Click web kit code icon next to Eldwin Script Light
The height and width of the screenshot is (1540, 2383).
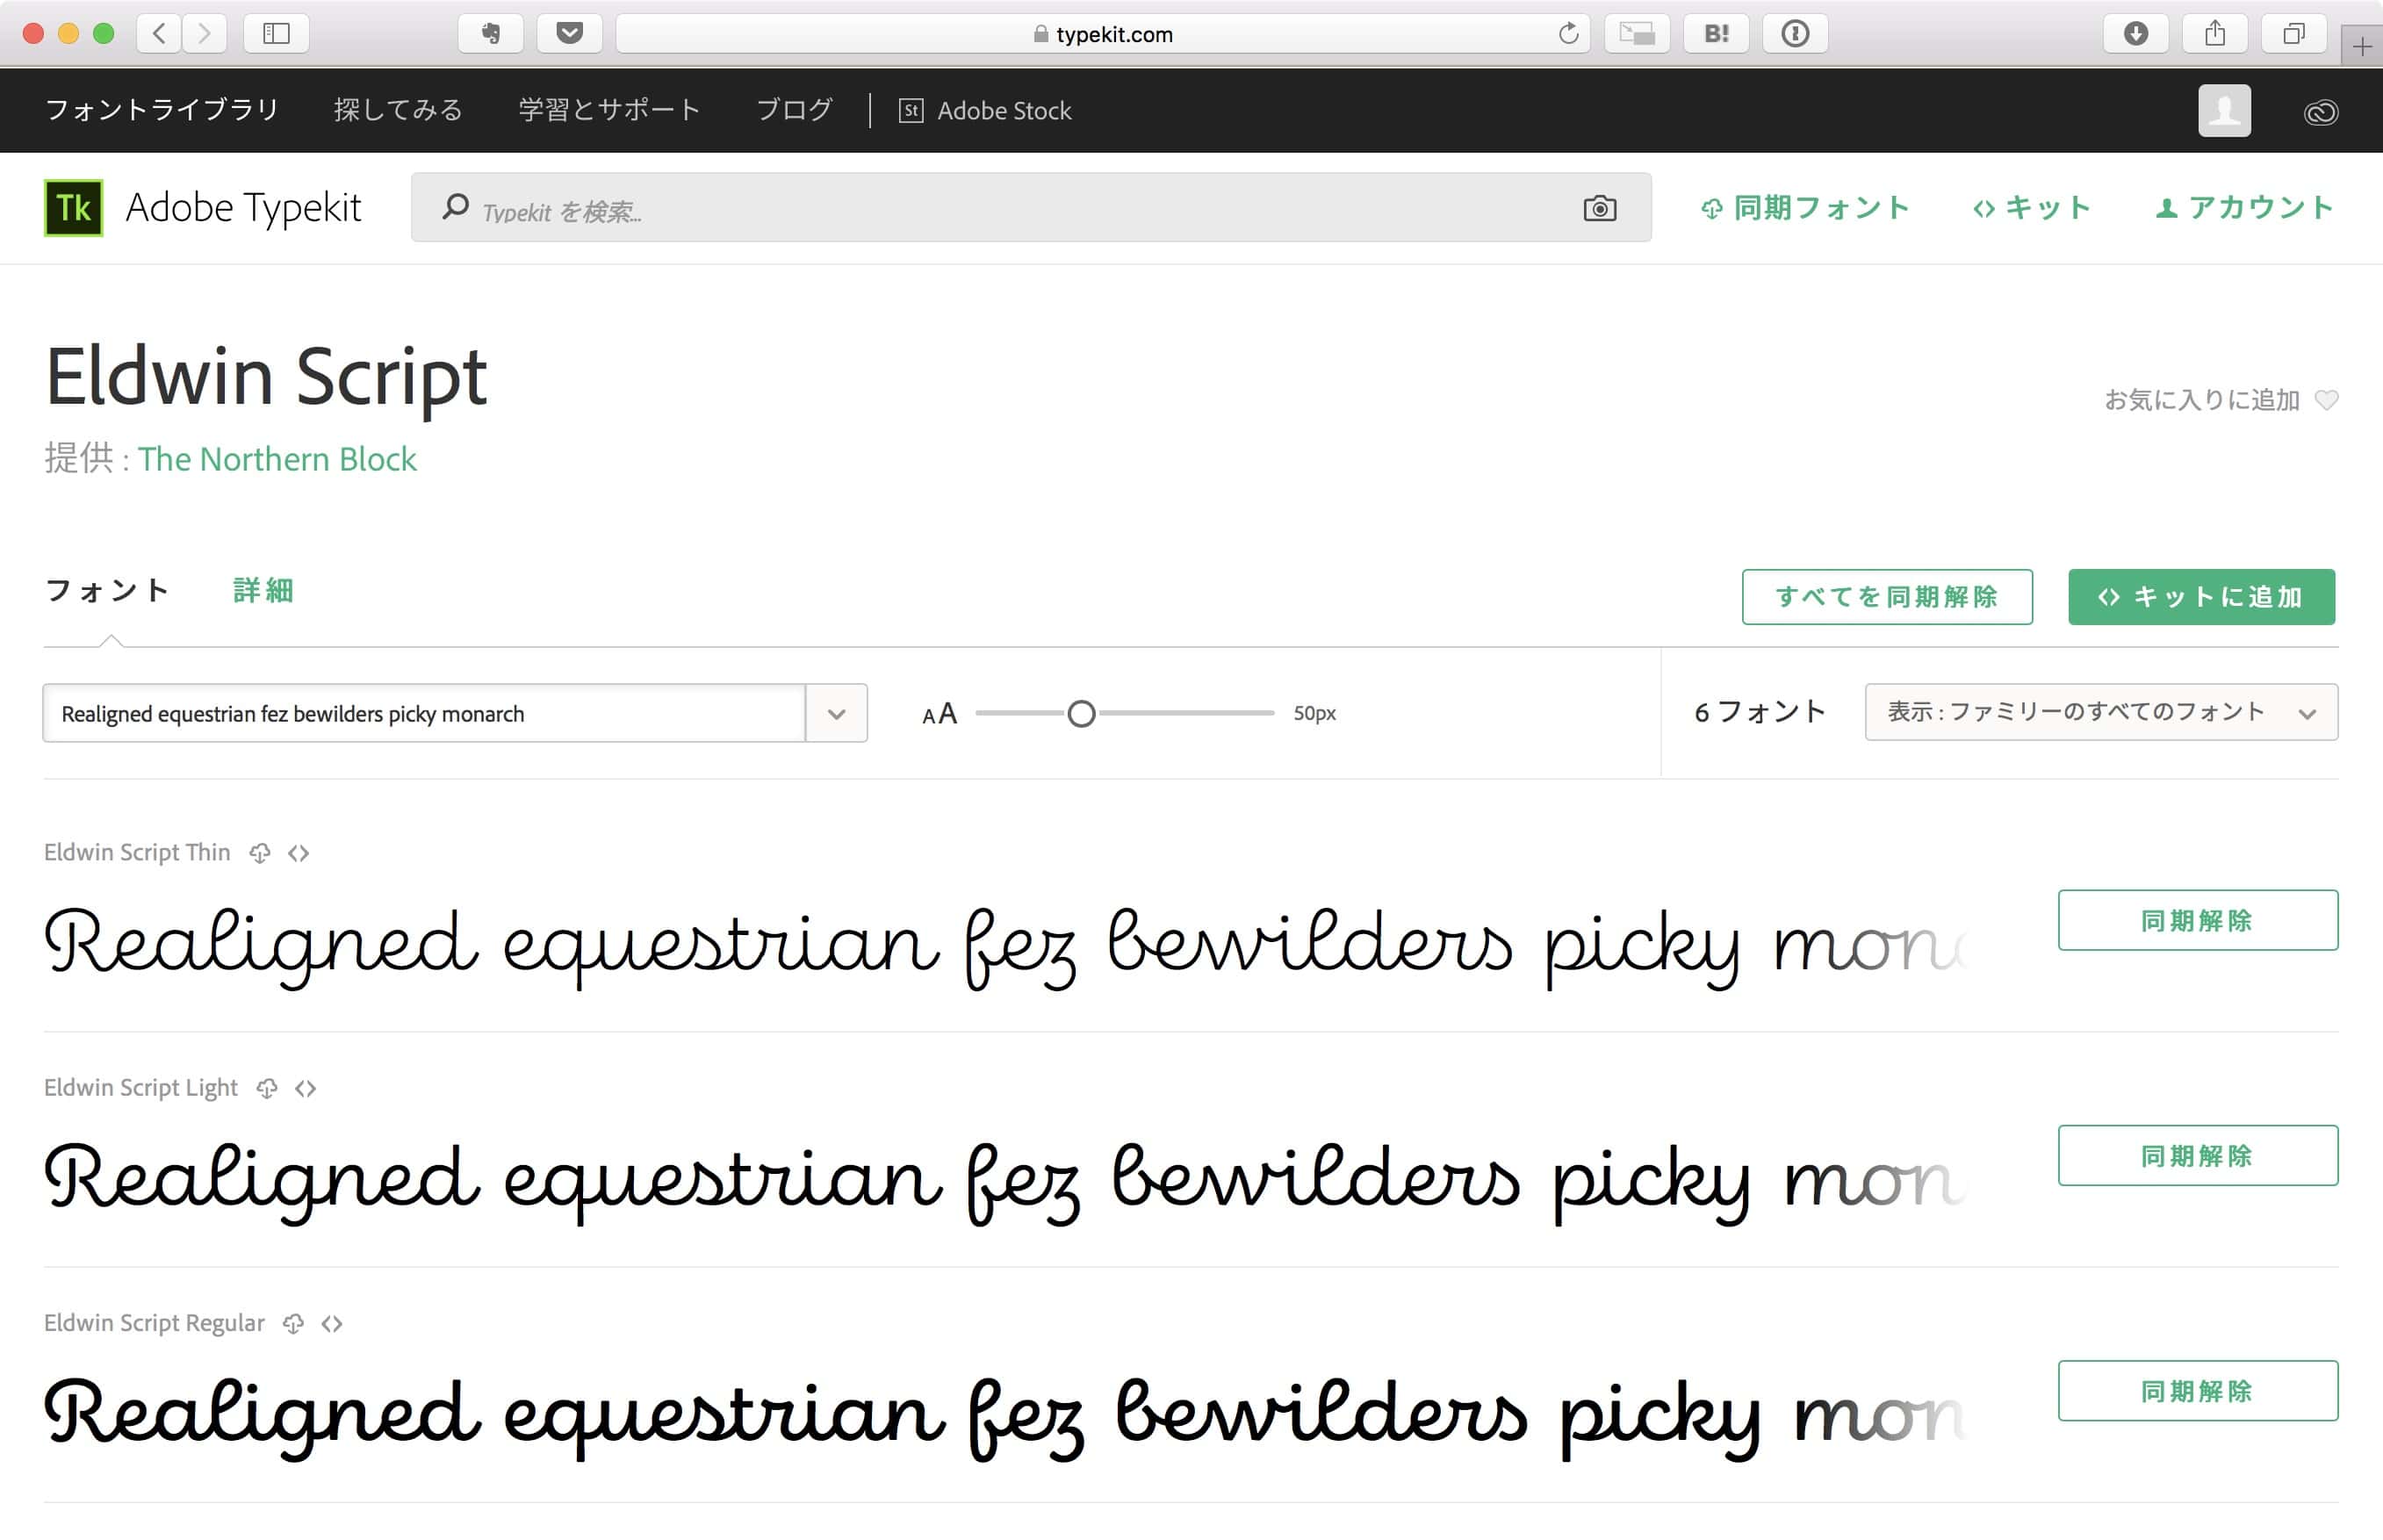coord(306,1088)
